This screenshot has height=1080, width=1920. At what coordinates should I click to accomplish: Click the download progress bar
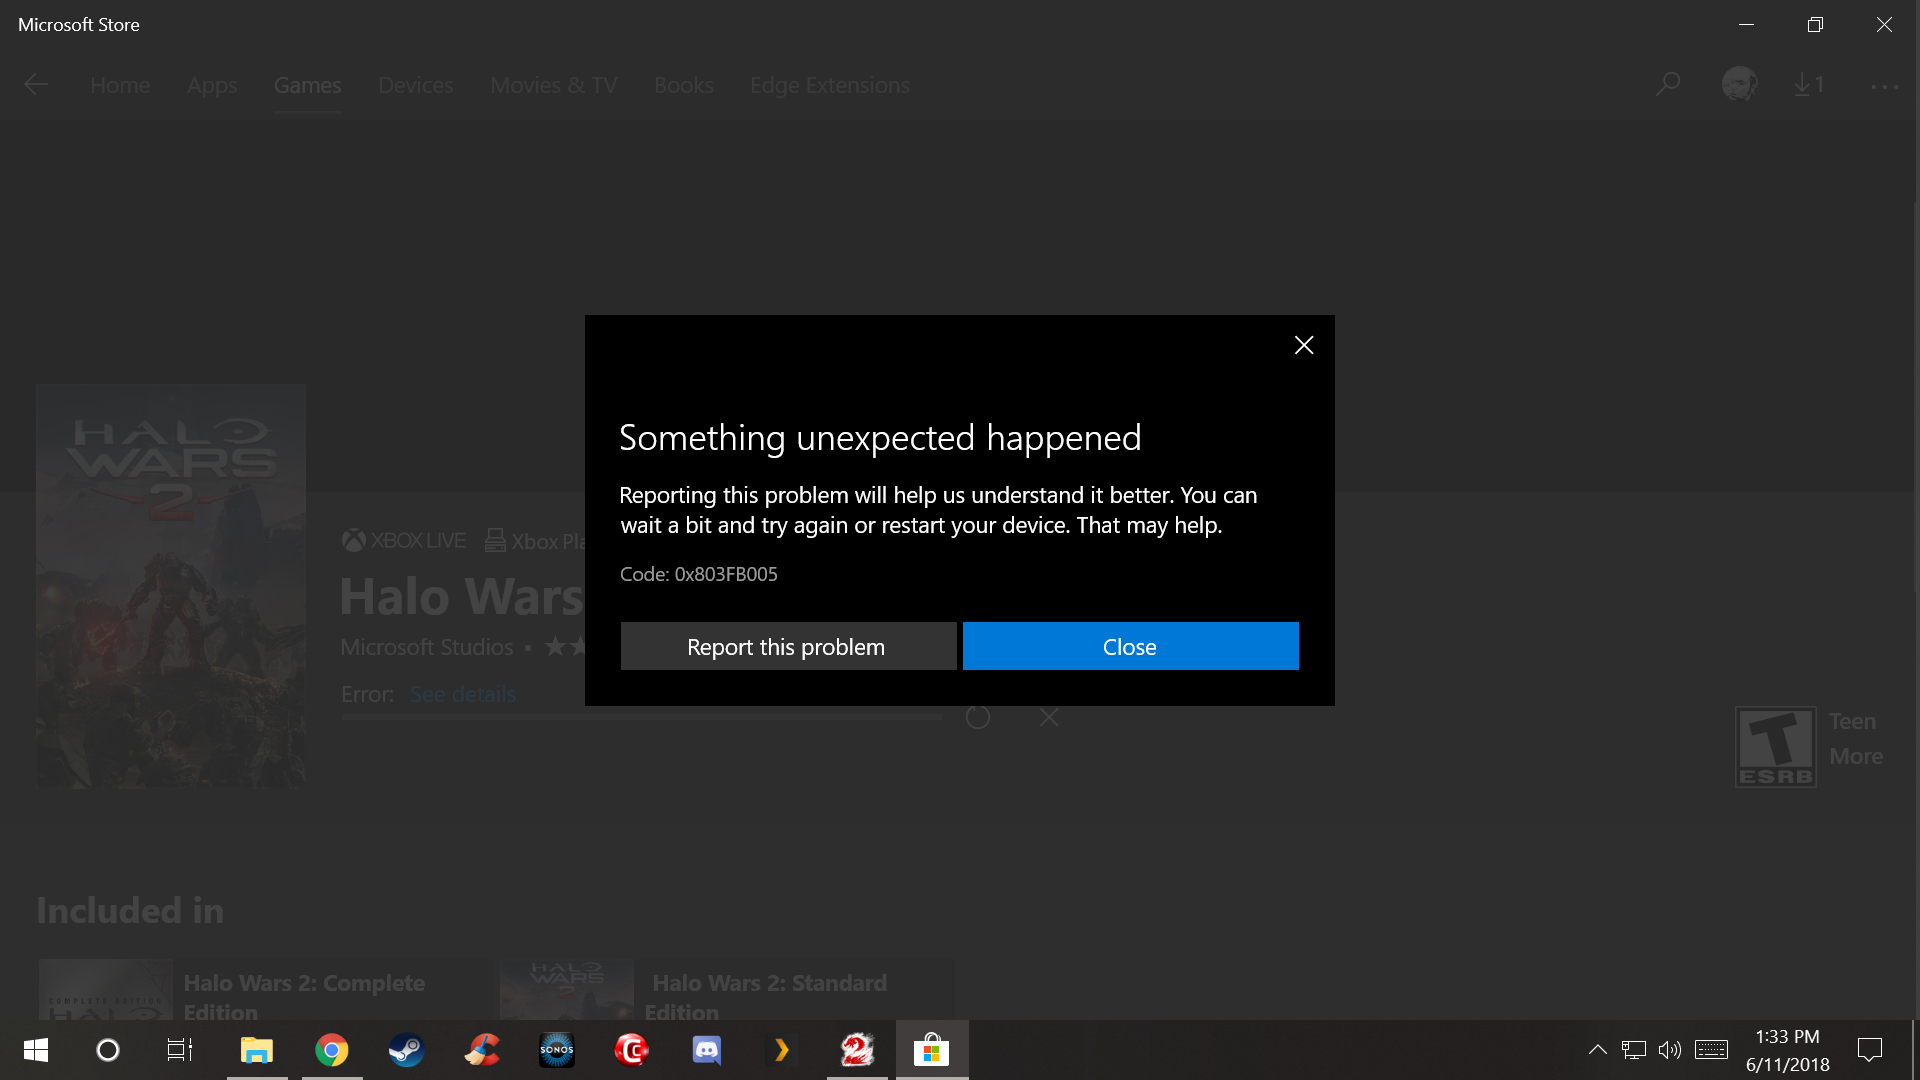pyautogui.click(x=641, y=717)
